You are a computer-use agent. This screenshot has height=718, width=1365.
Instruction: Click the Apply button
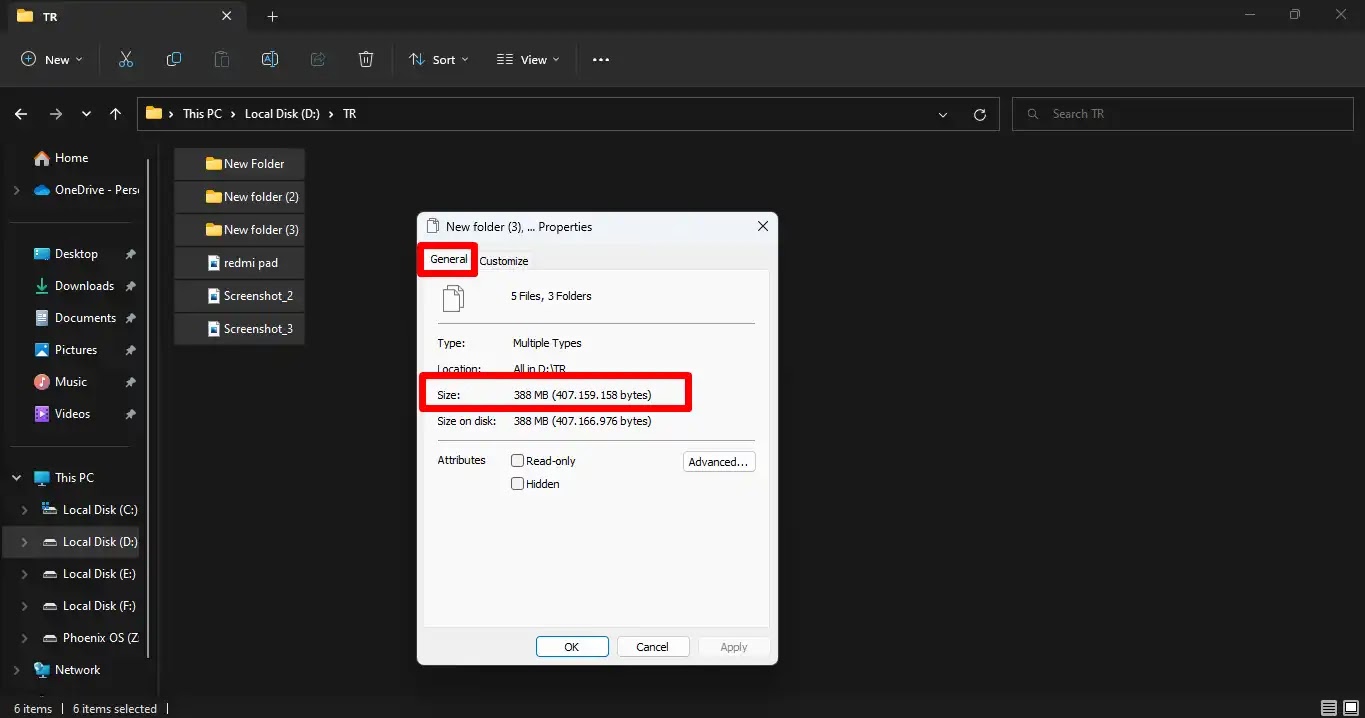pos(734,647)
